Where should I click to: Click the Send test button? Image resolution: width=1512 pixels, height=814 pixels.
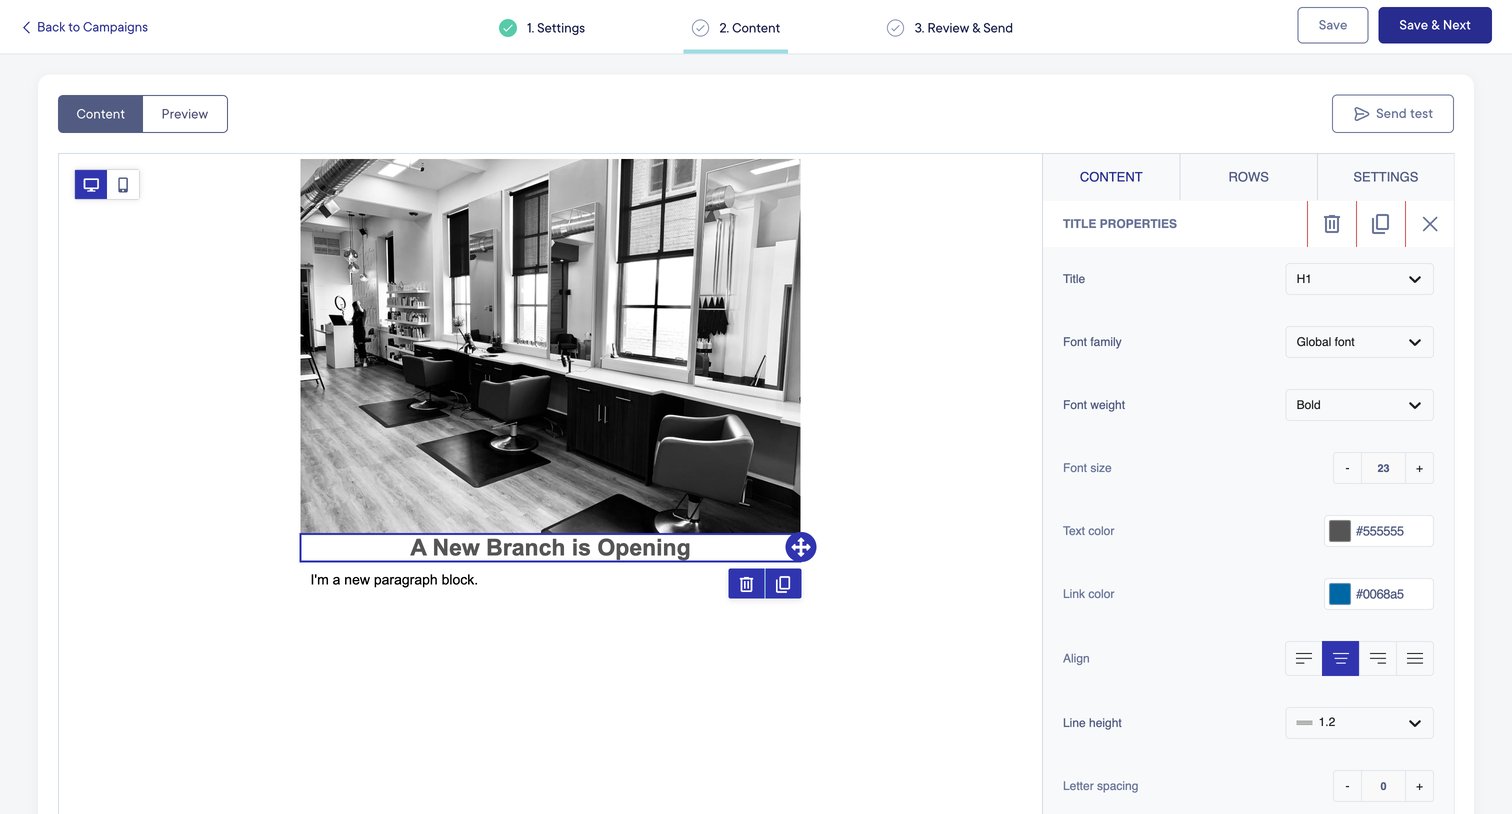point(1393,114)
